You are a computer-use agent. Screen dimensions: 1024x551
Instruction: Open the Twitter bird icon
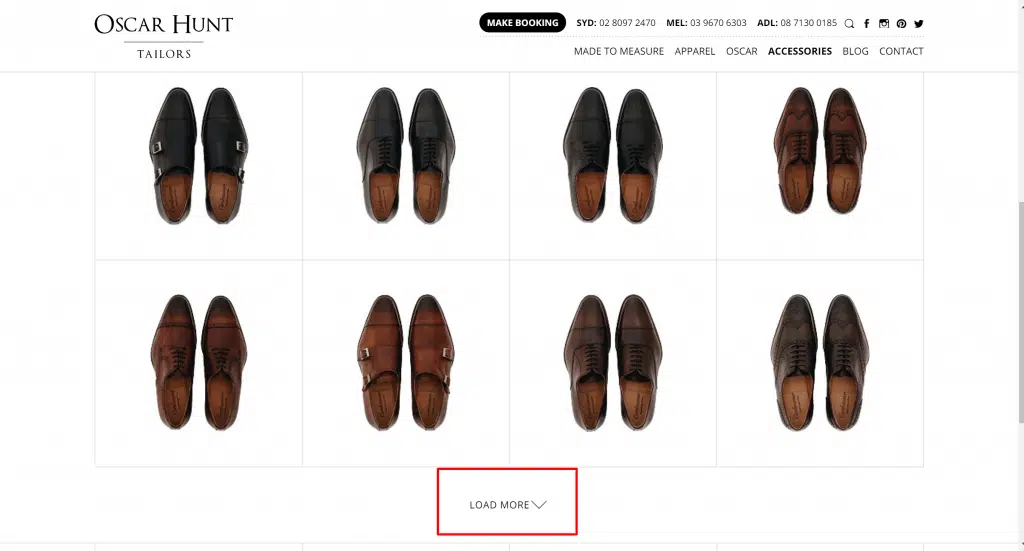(918, 23)
